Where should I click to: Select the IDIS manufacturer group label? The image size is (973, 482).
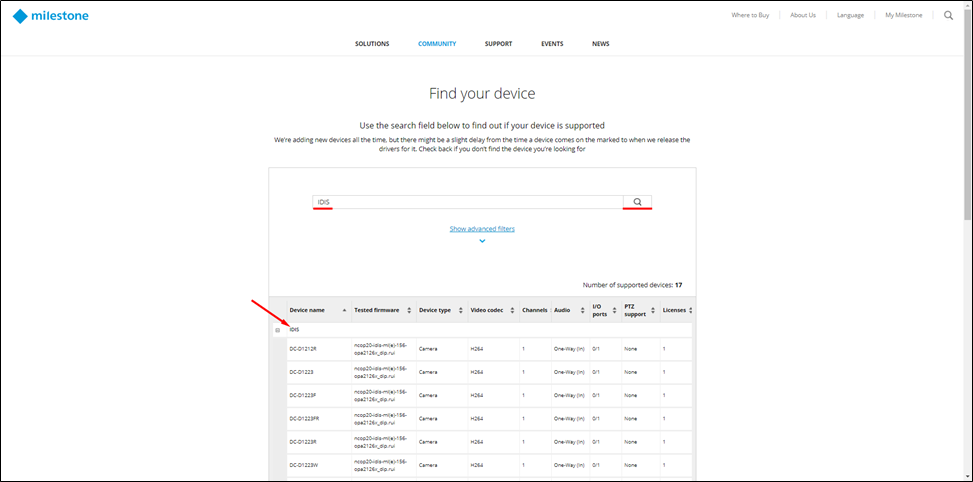294,329
